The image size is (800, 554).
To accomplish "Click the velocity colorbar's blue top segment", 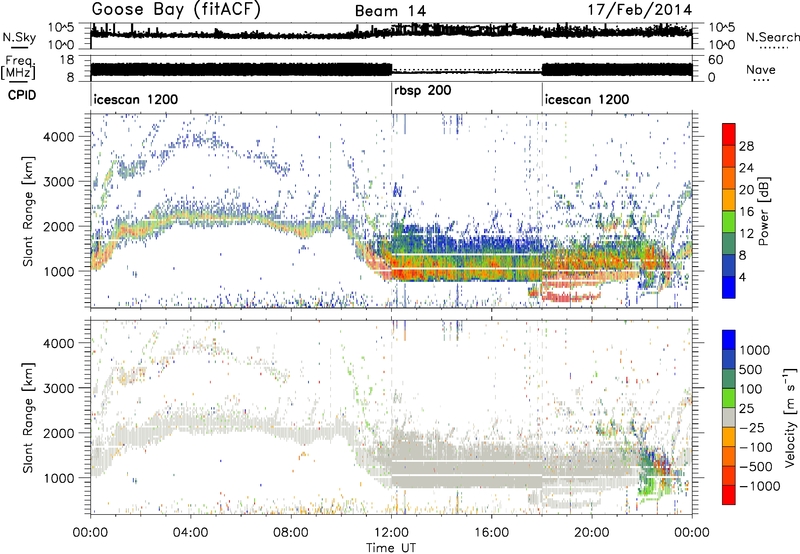I will (729, 339).
